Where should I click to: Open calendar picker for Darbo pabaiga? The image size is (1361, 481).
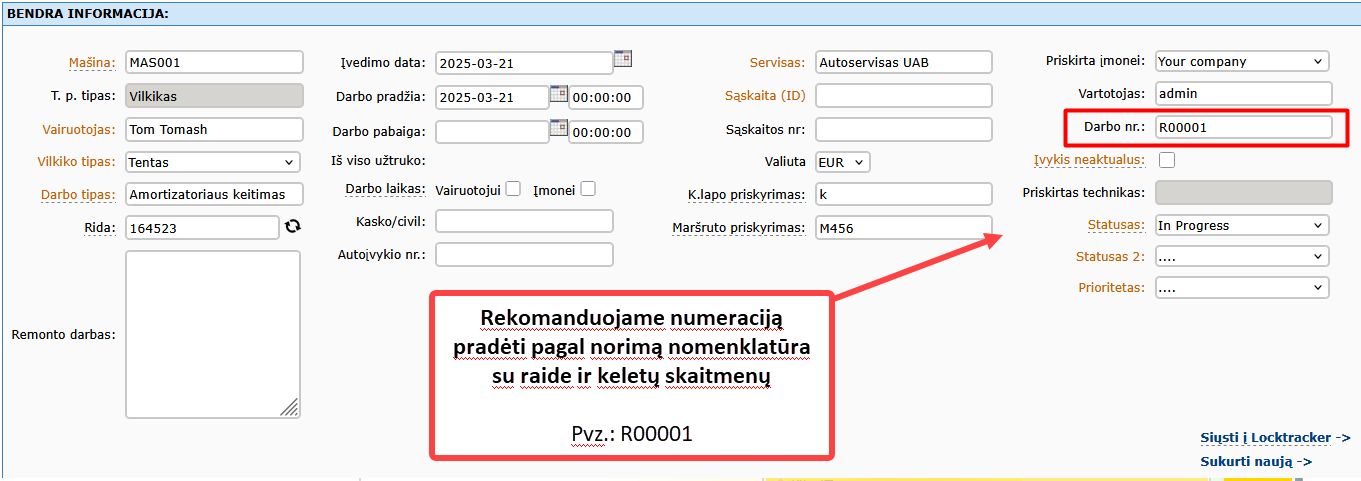coord(559,127)
